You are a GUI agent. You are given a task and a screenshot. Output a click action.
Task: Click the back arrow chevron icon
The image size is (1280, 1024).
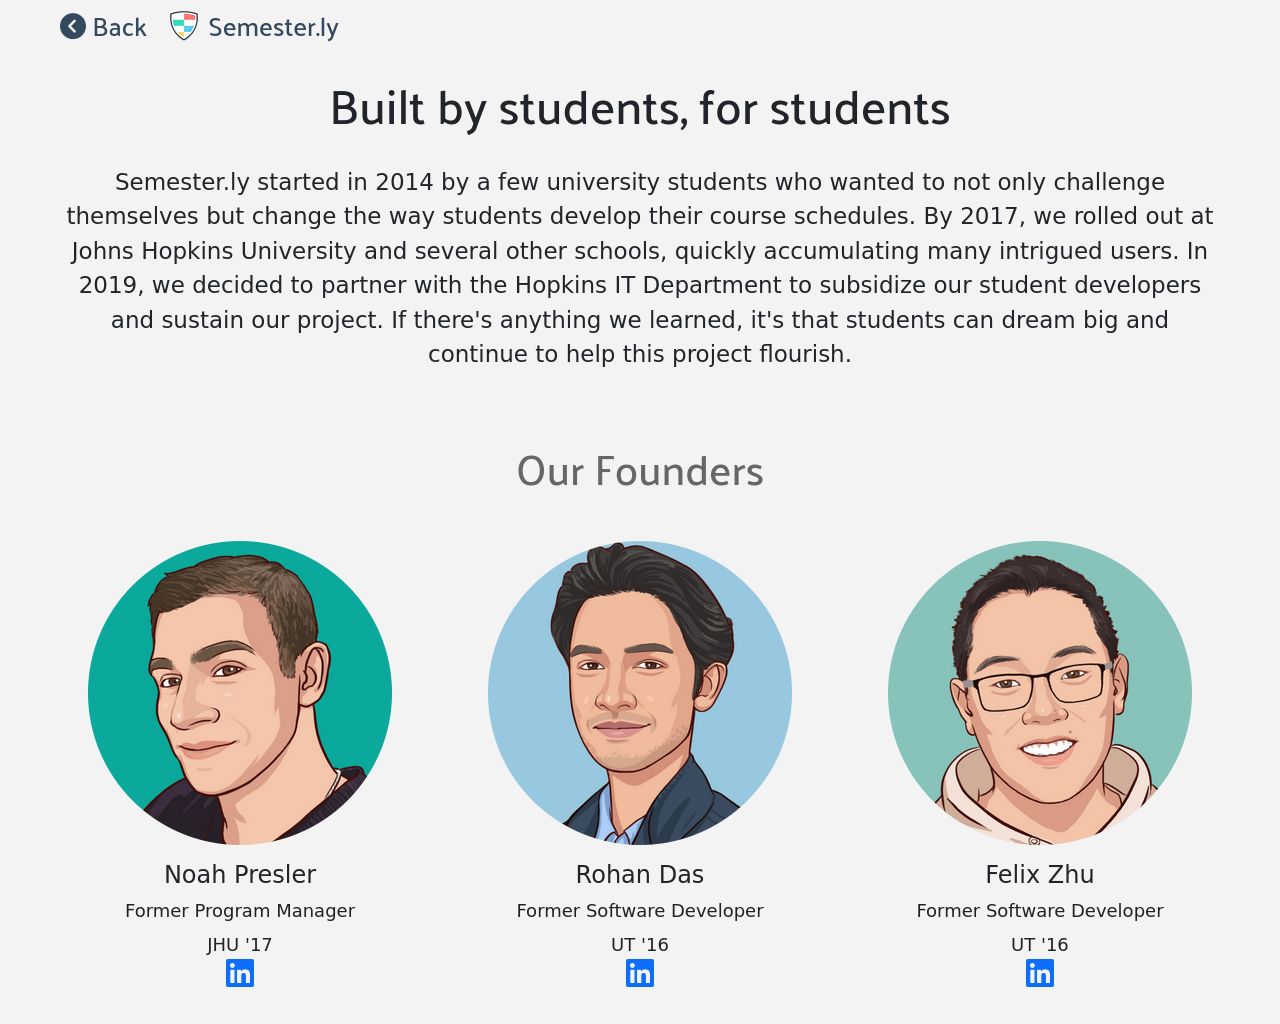pos(72,27)
